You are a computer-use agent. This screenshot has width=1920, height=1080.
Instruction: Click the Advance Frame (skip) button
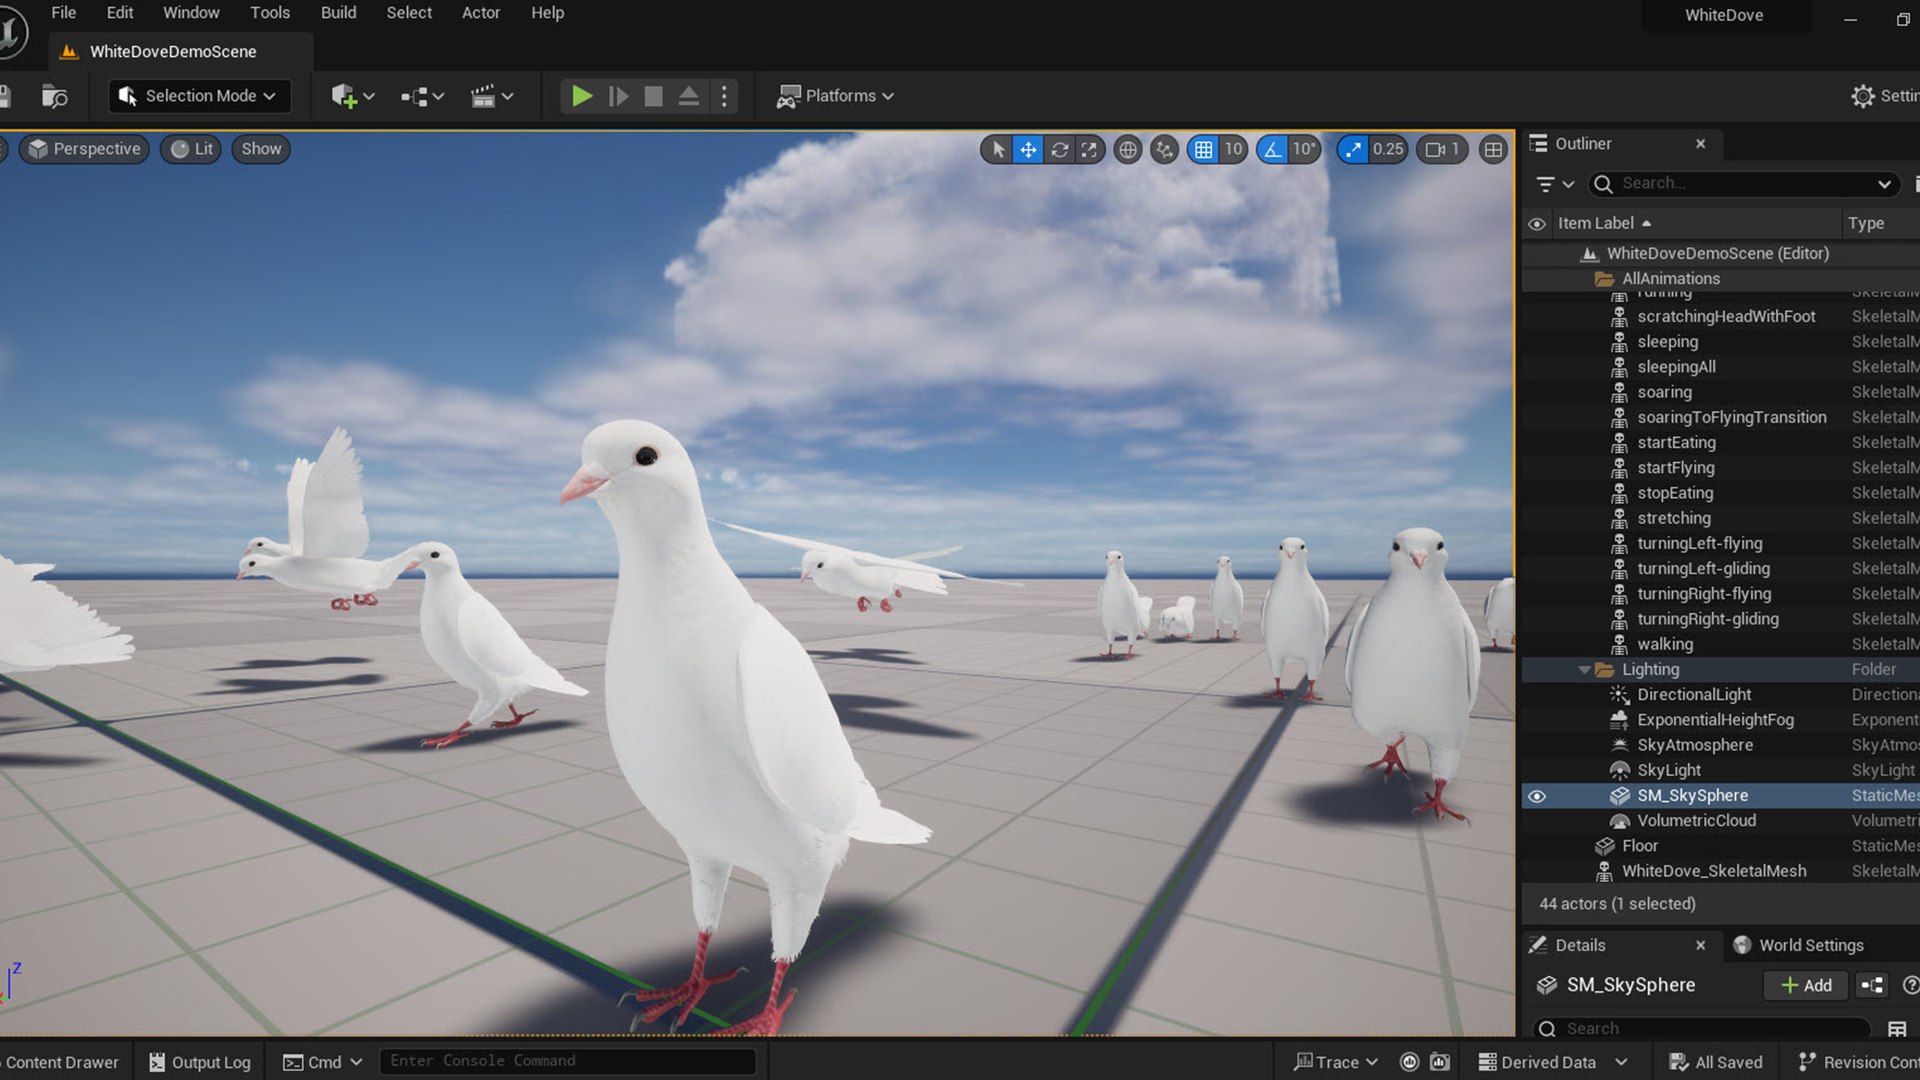pyautogui.click(x=619, y=96)
